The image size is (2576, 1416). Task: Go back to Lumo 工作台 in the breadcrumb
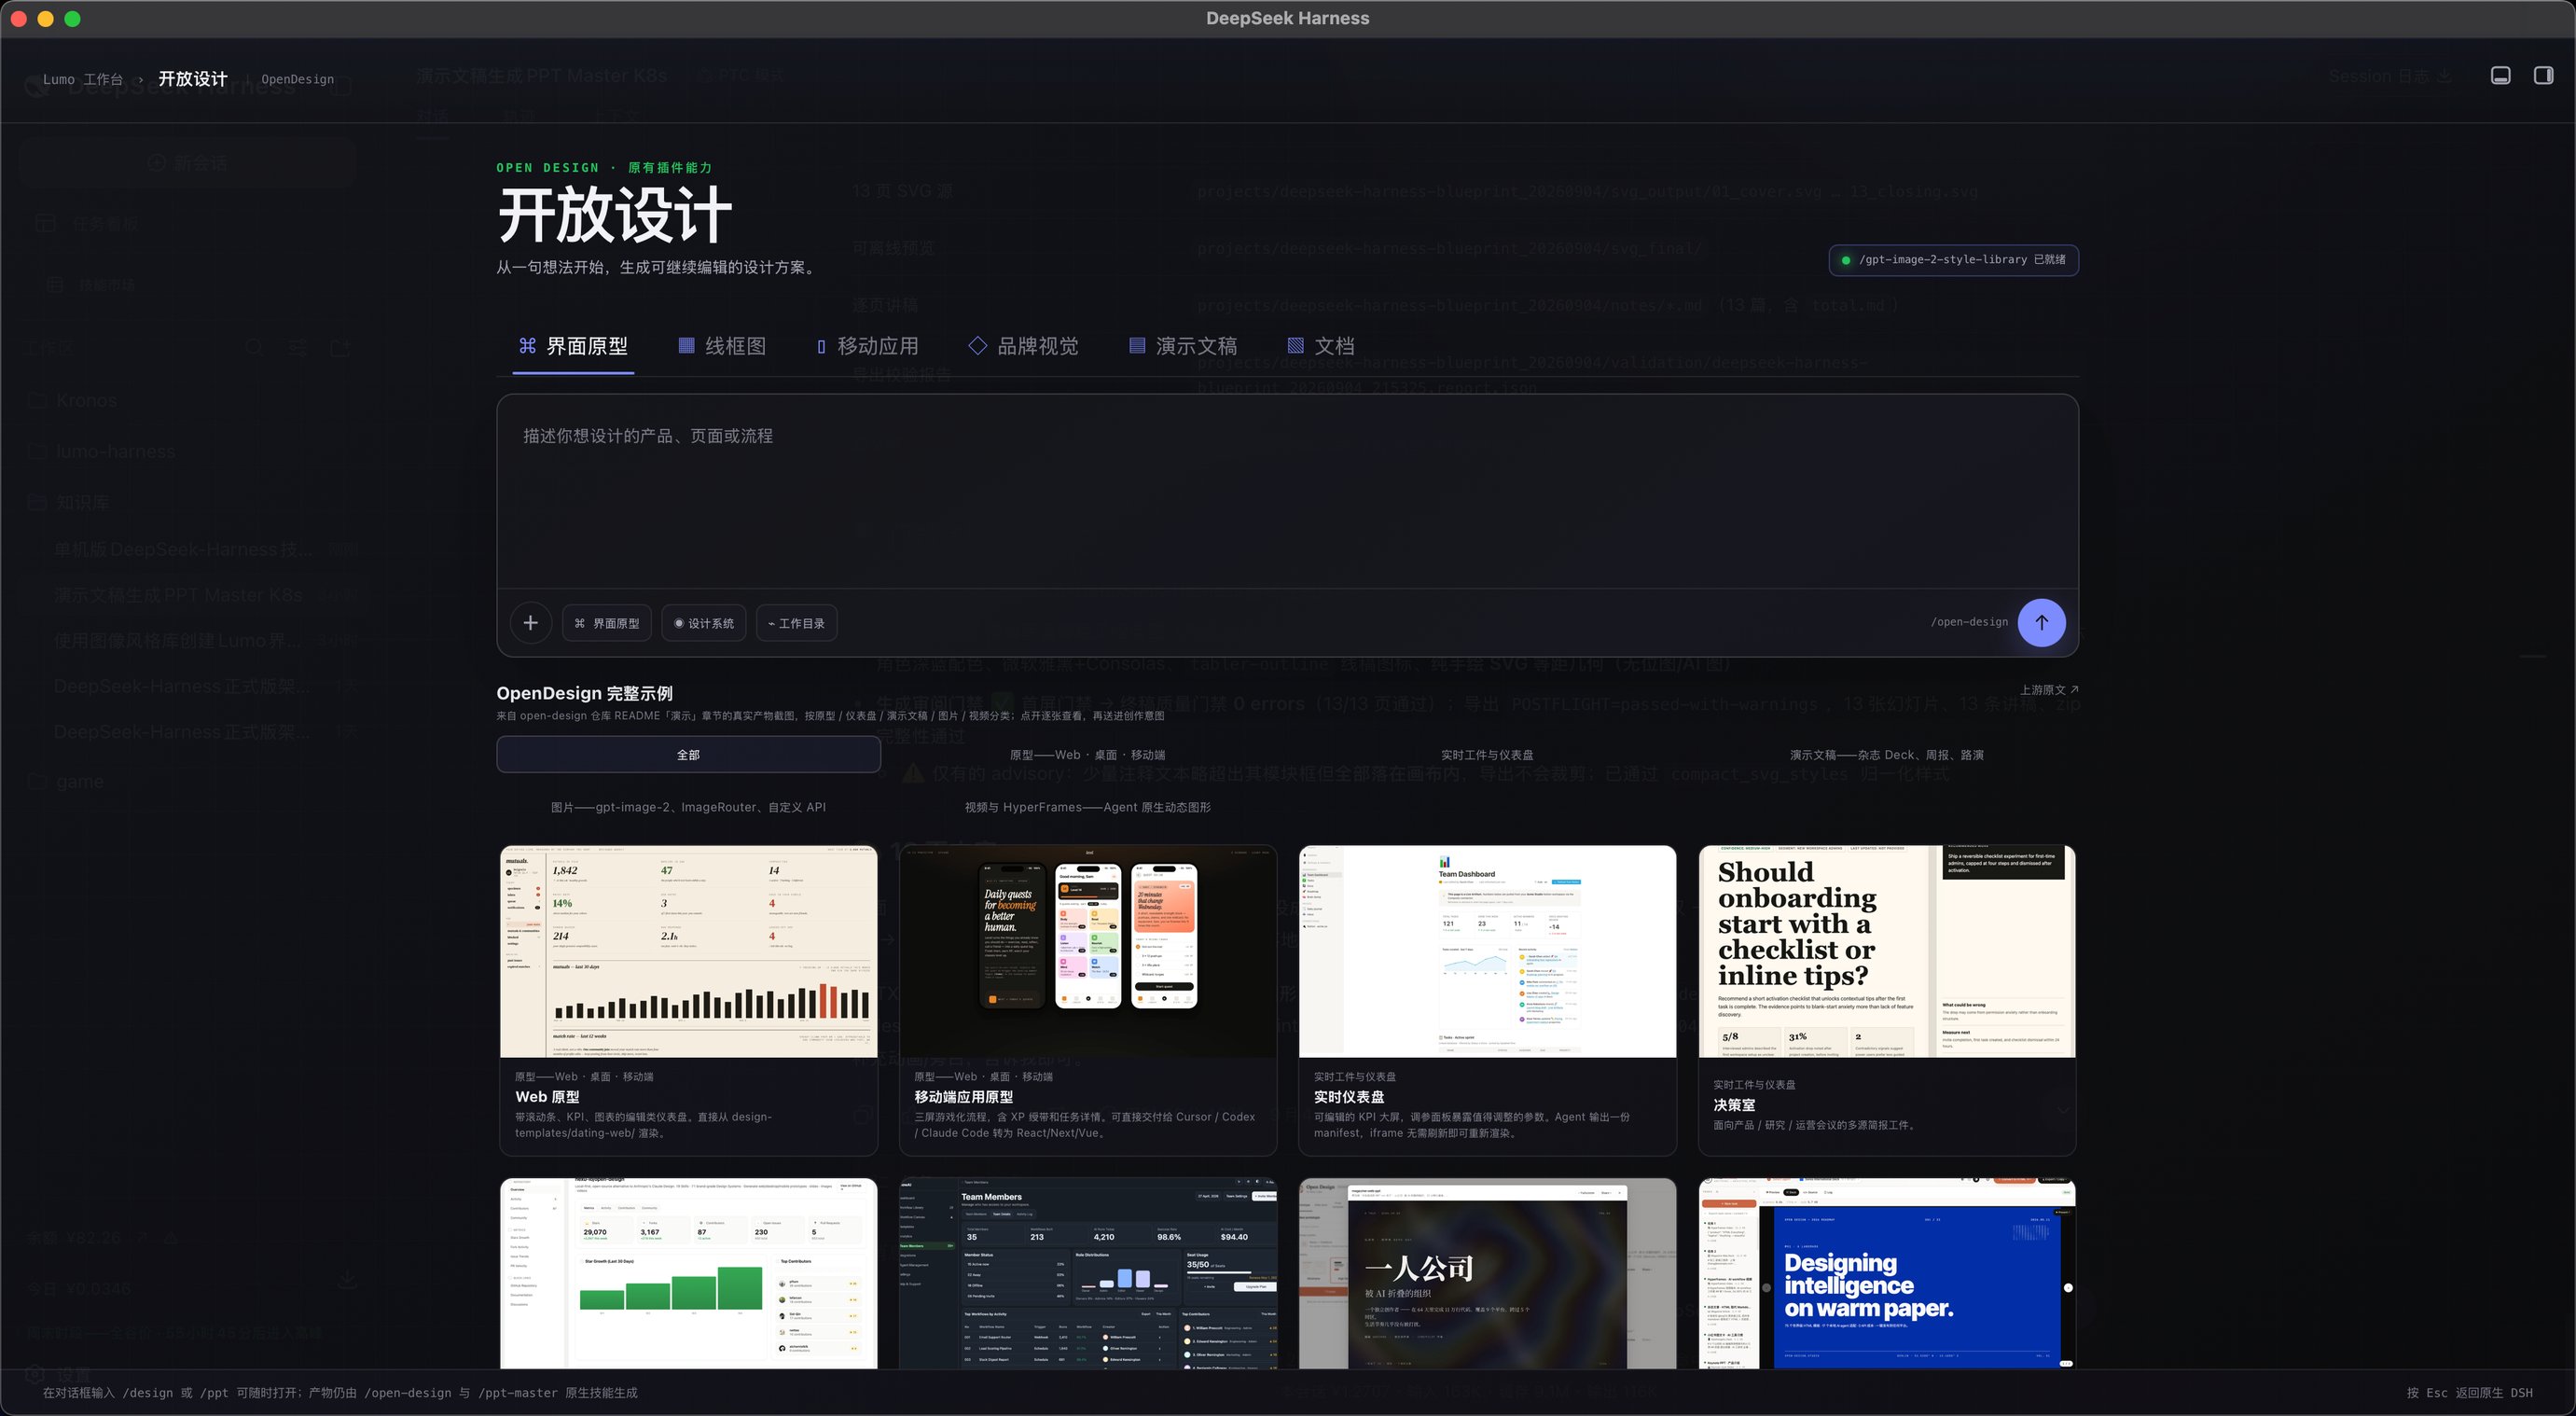click(83, 79)
